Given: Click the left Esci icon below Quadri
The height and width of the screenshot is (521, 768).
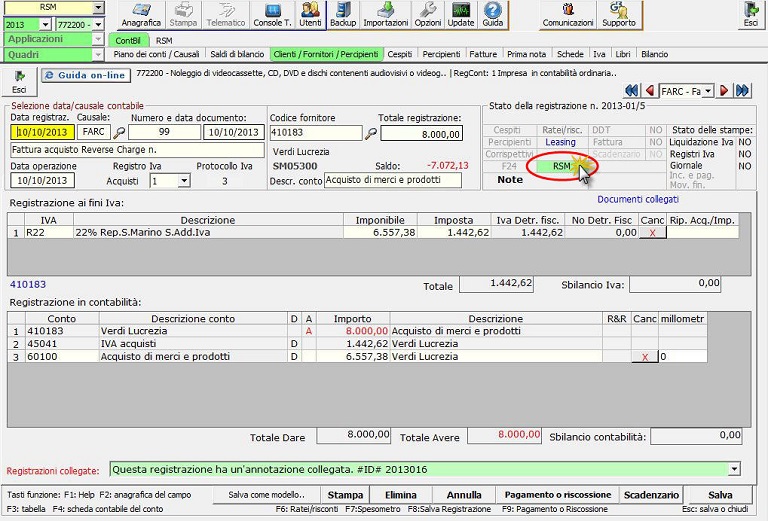Looking at the screenshot, I should click(19, 82).
